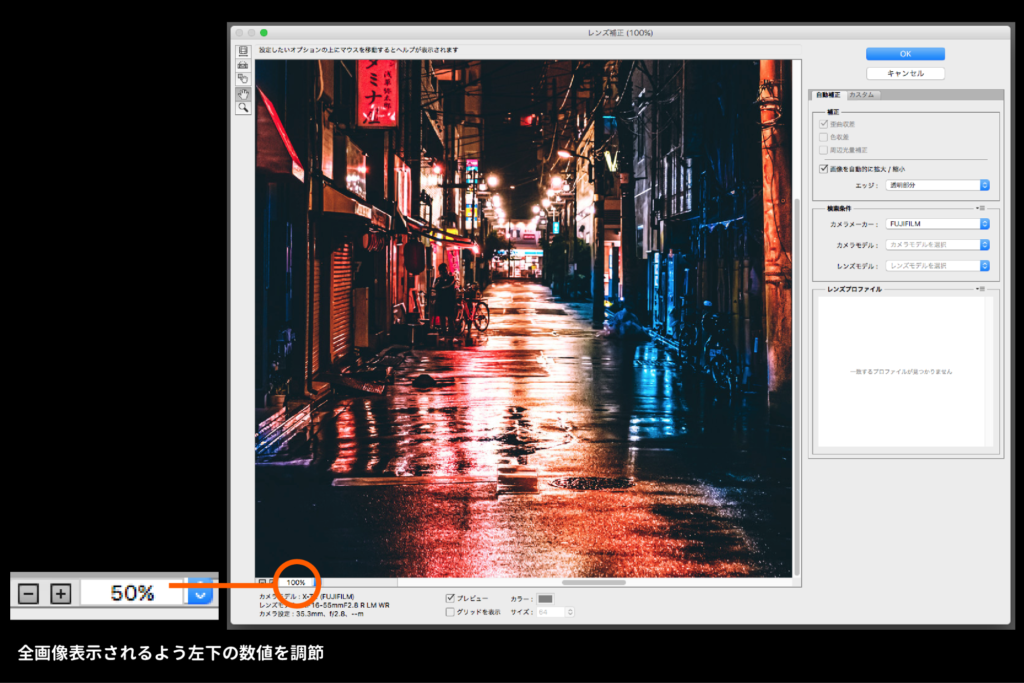This screenshot has width=1024, height=683.
Task: Select the Straighten tool
Action: click(x=242, y=65)
